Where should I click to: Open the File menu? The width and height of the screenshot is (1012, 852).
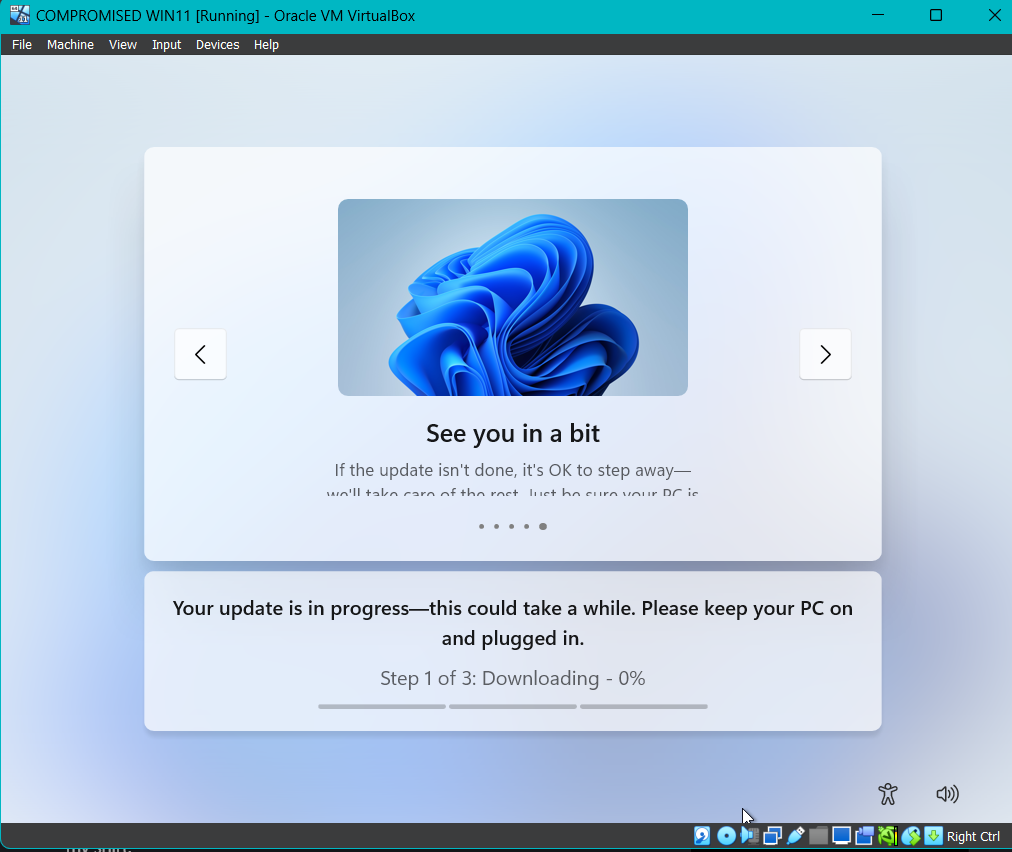[x=22, y=45]
